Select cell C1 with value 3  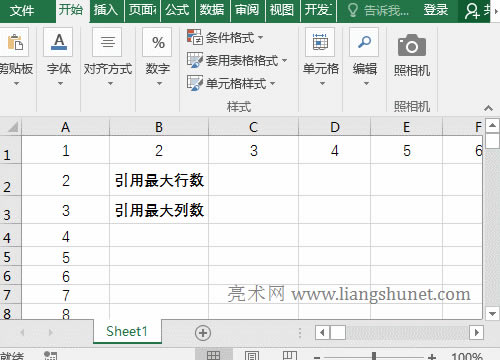click(253, 150)
